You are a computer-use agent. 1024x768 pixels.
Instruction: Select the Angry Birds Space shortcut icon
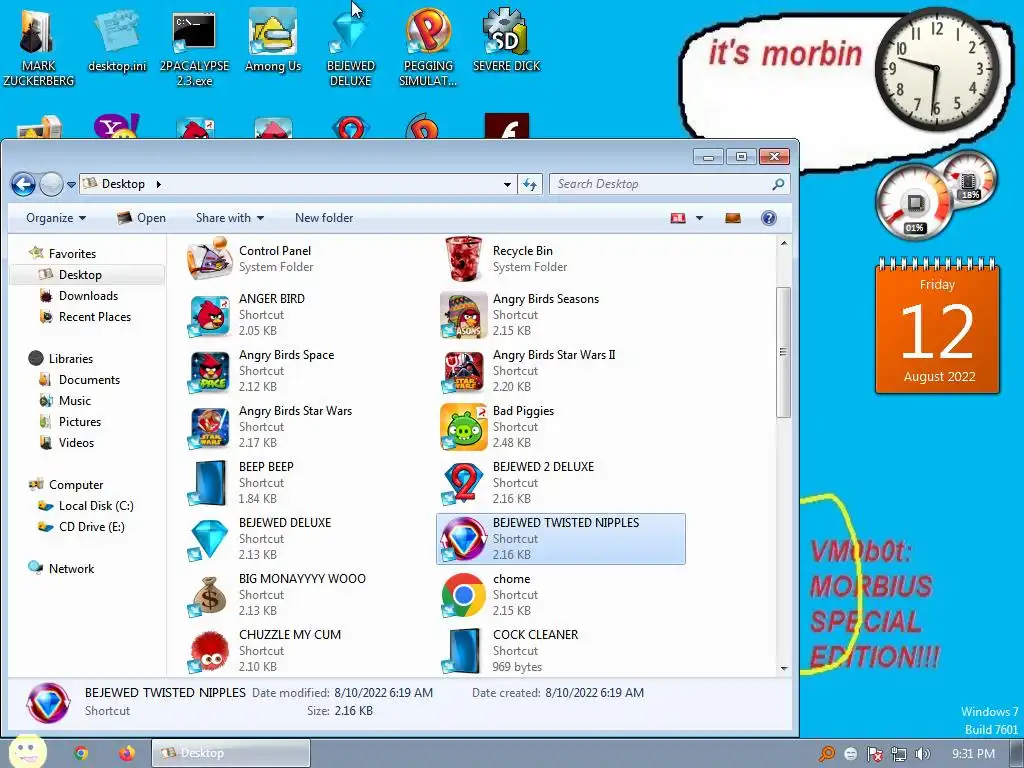(210, 372)
